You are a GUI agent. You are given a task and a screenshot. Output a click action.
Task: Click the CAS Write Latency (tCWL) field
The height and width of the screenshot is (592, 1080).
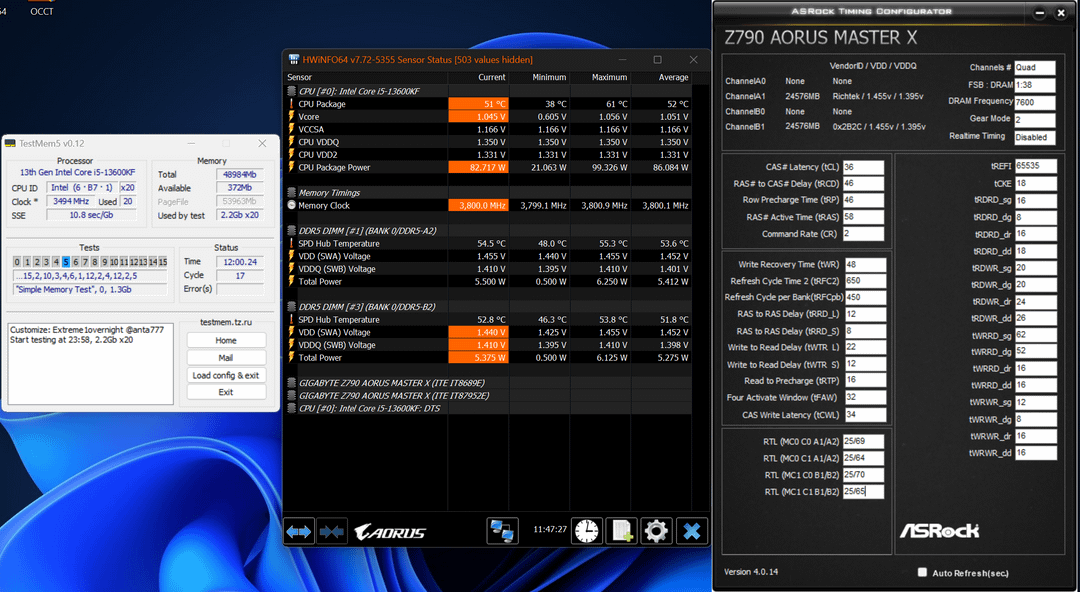865,415
